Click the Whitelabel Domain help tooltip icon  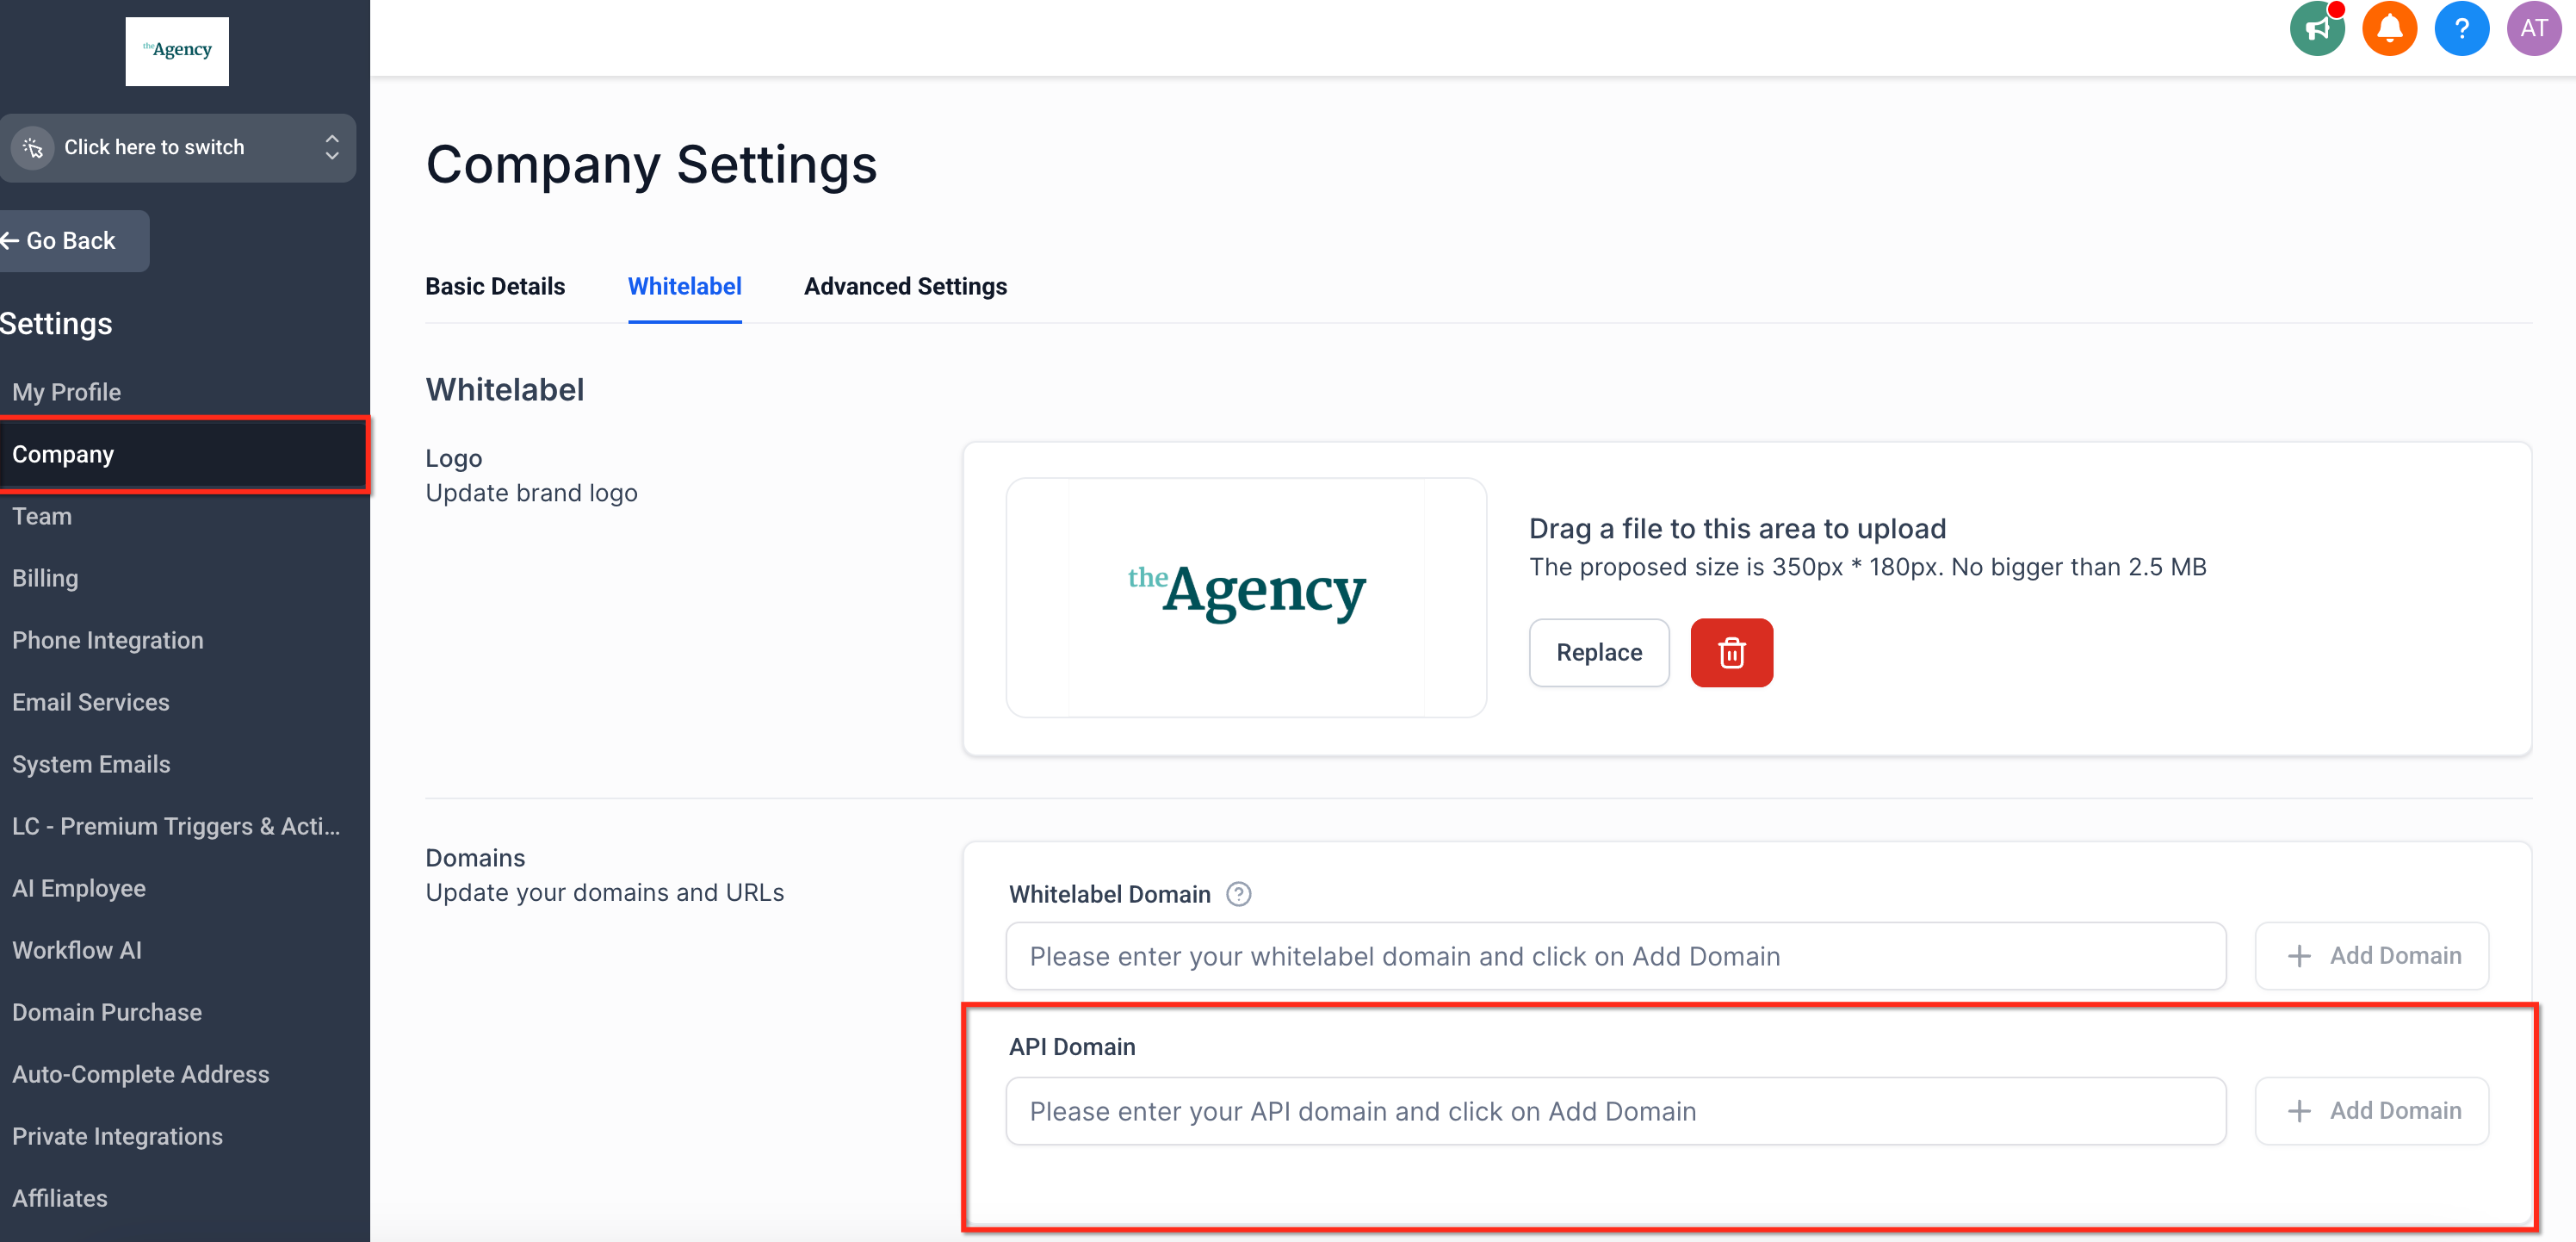(1238, 894)
